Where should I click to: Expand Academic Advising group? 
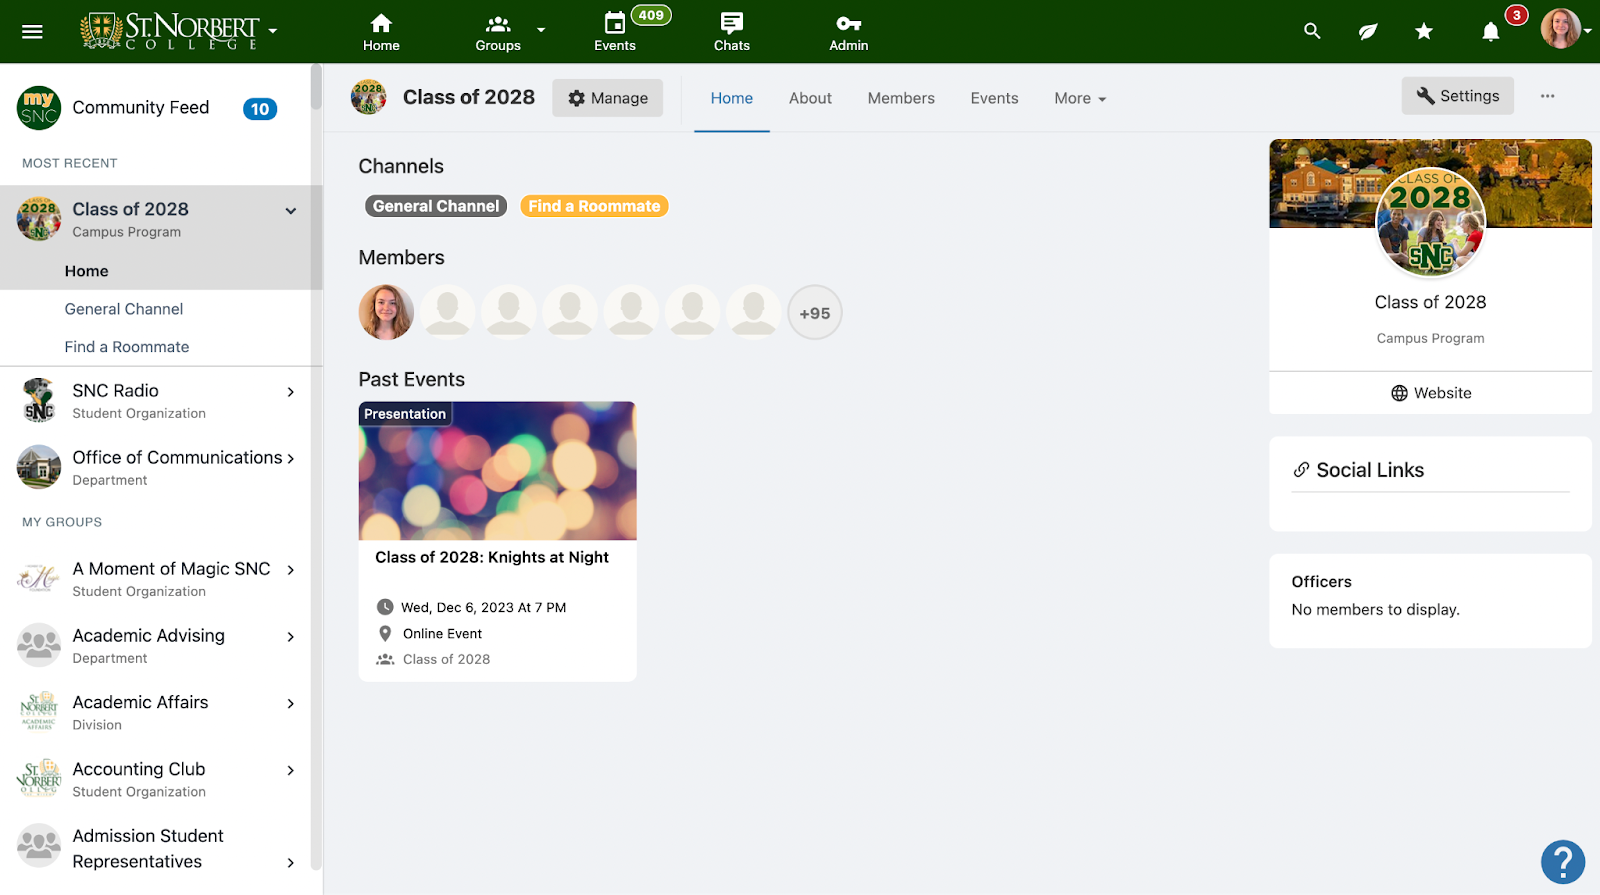click(290, 637)
